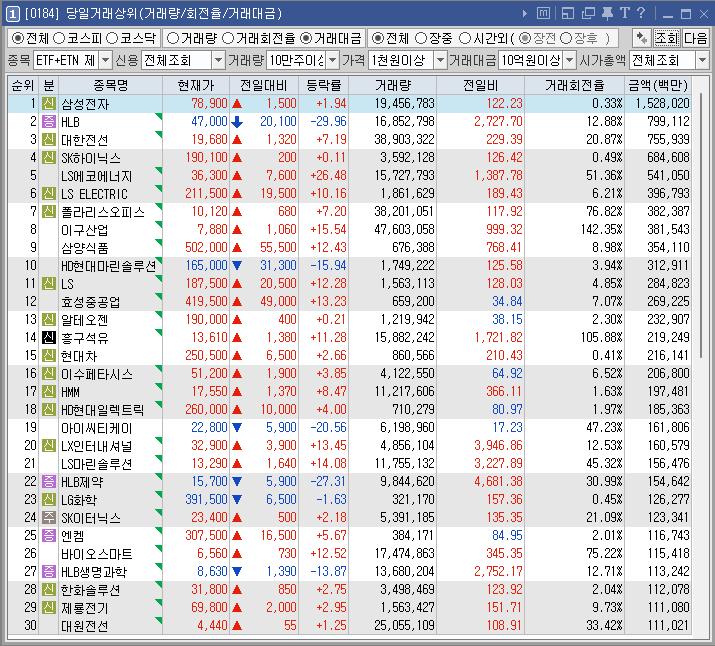Pin the window with the pushpin icon
The width and height of the screenshot is (715, 646).
607,13
